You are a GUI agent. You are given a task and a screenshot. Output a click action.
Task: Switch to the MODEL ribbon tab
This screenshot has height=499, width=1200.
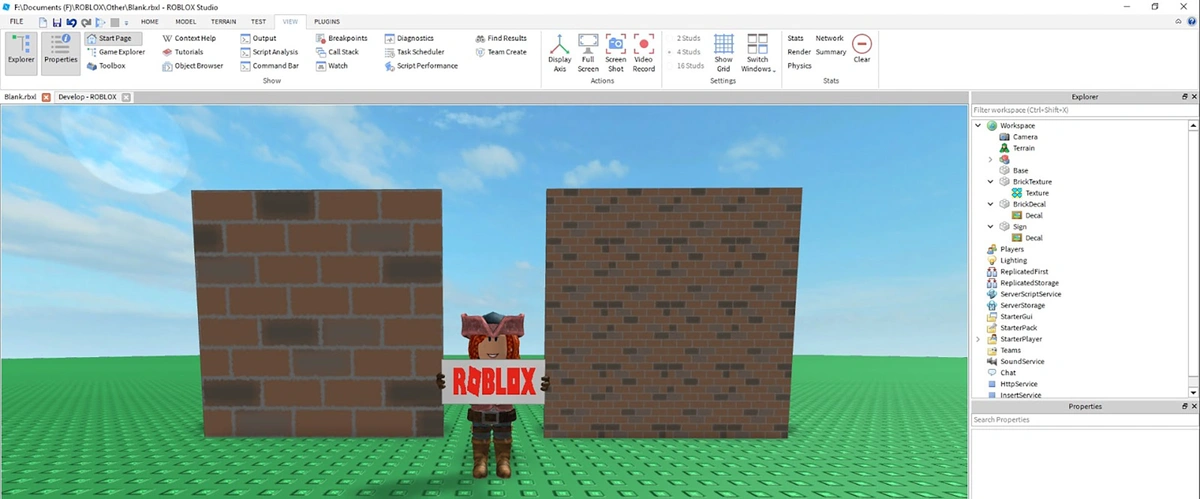185,21
